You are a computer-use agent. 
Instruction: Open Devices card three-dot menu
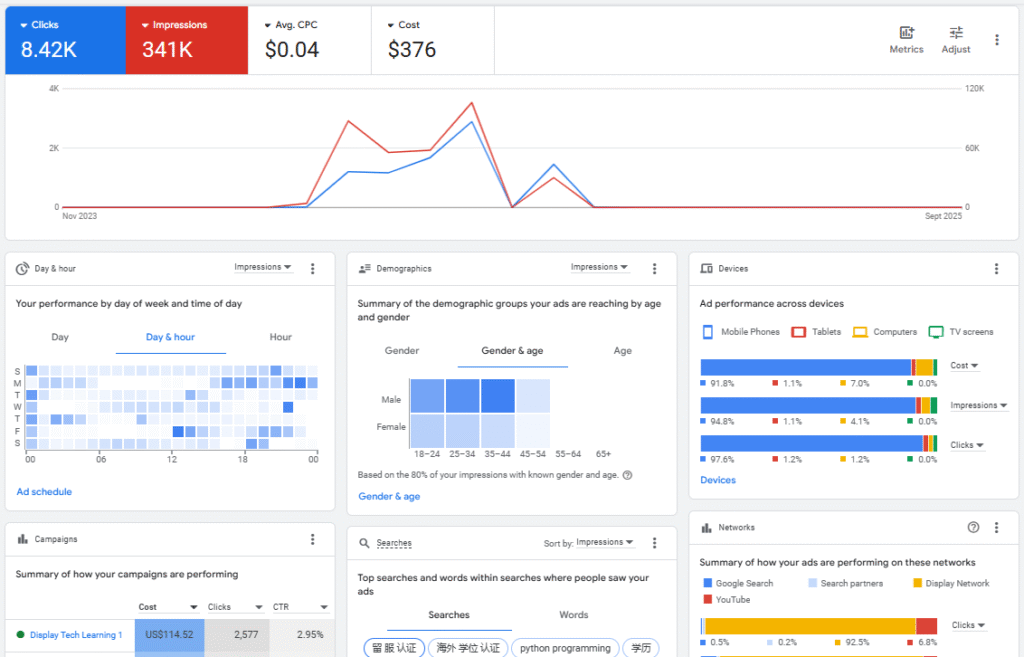[x=996, y=269]
